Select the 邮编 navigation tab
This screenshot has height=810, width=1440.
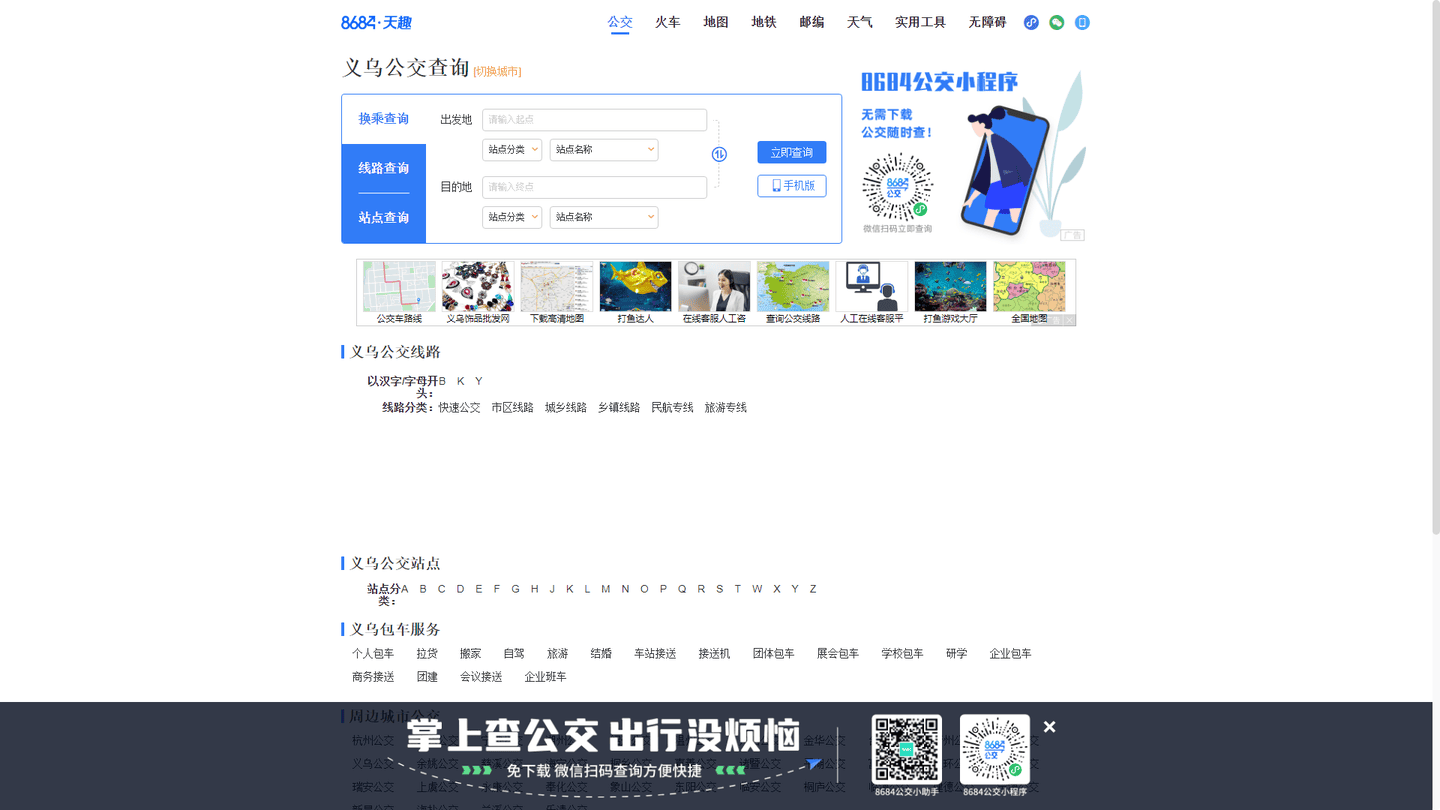pyautogui.click(x=812, y=22)
